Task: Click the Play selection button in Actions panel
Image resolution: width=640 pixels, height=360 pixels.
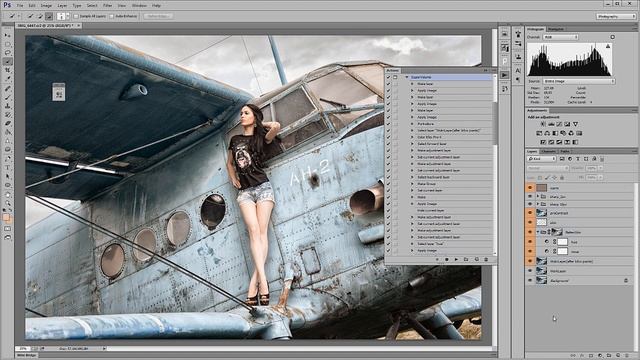Action: pos(456,259)
